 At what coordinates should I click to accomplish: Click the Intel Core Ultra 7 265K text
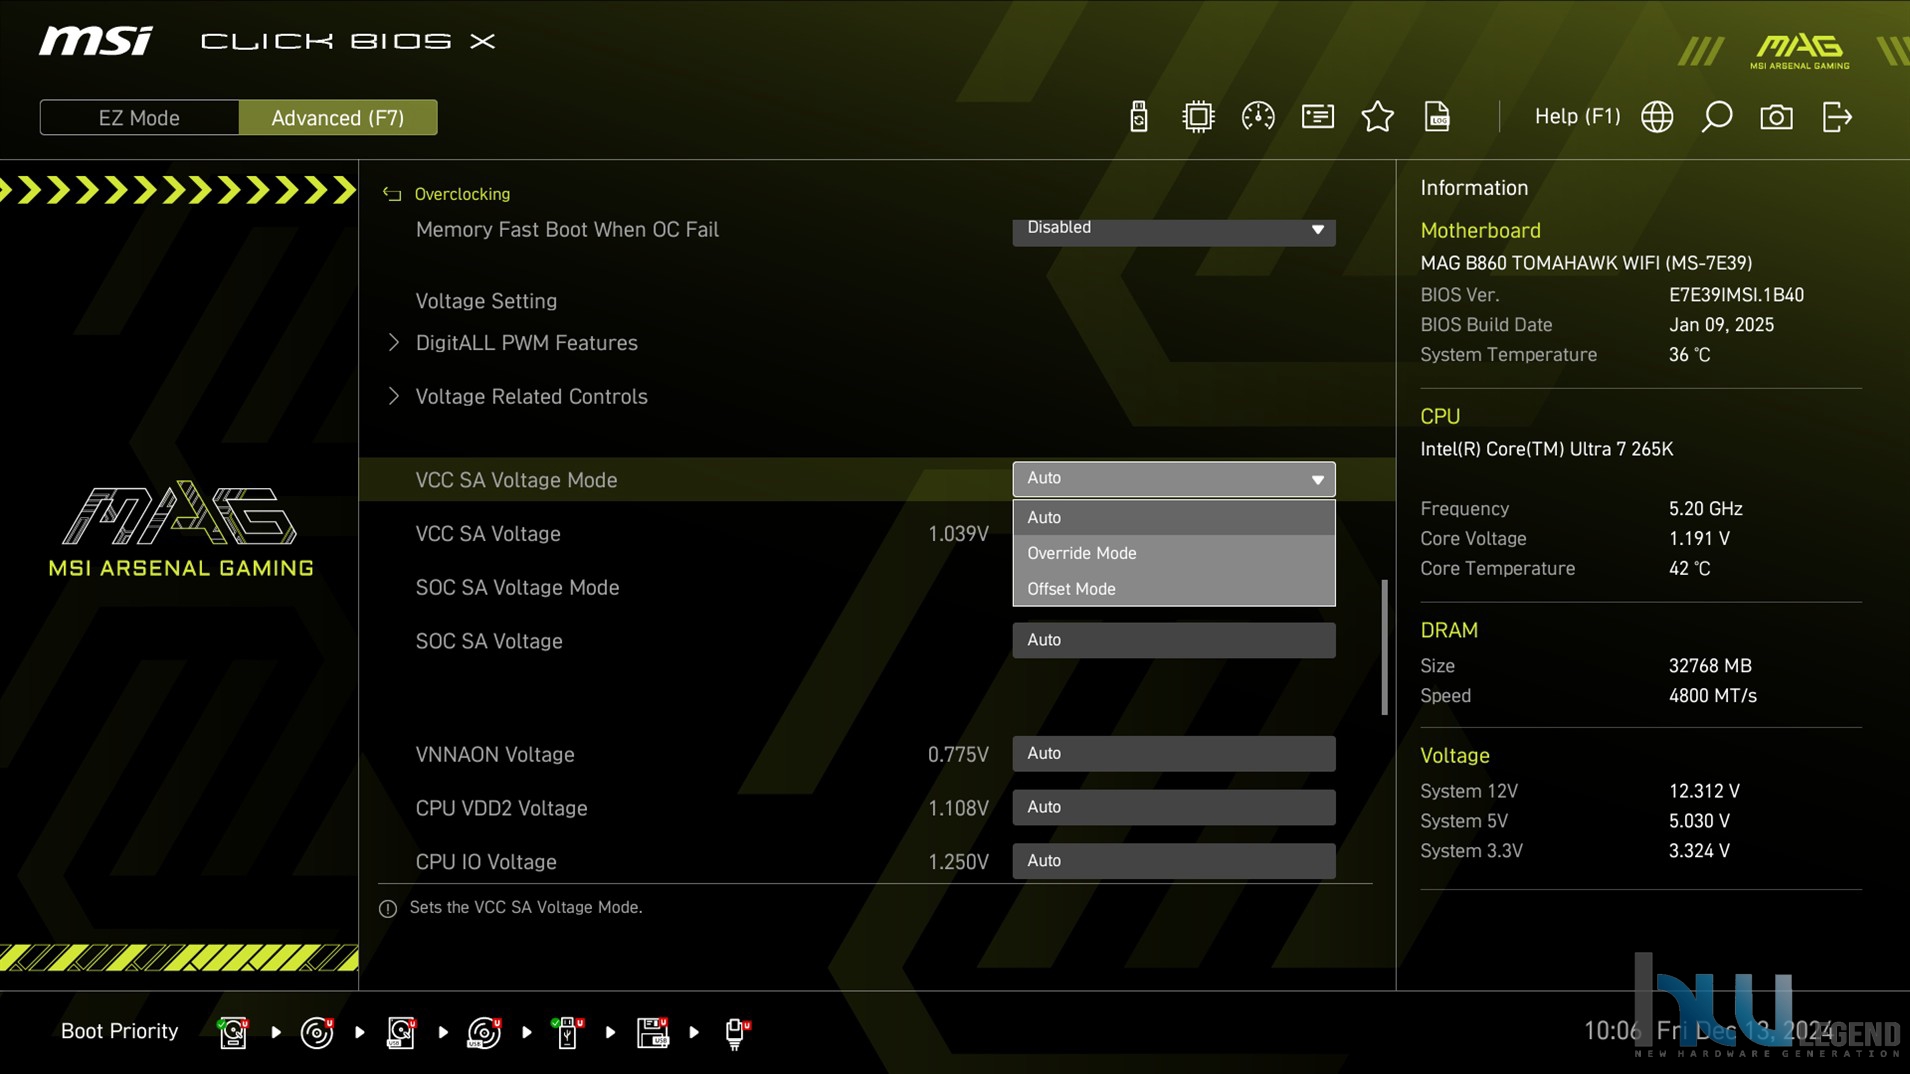coord(1546,449)
